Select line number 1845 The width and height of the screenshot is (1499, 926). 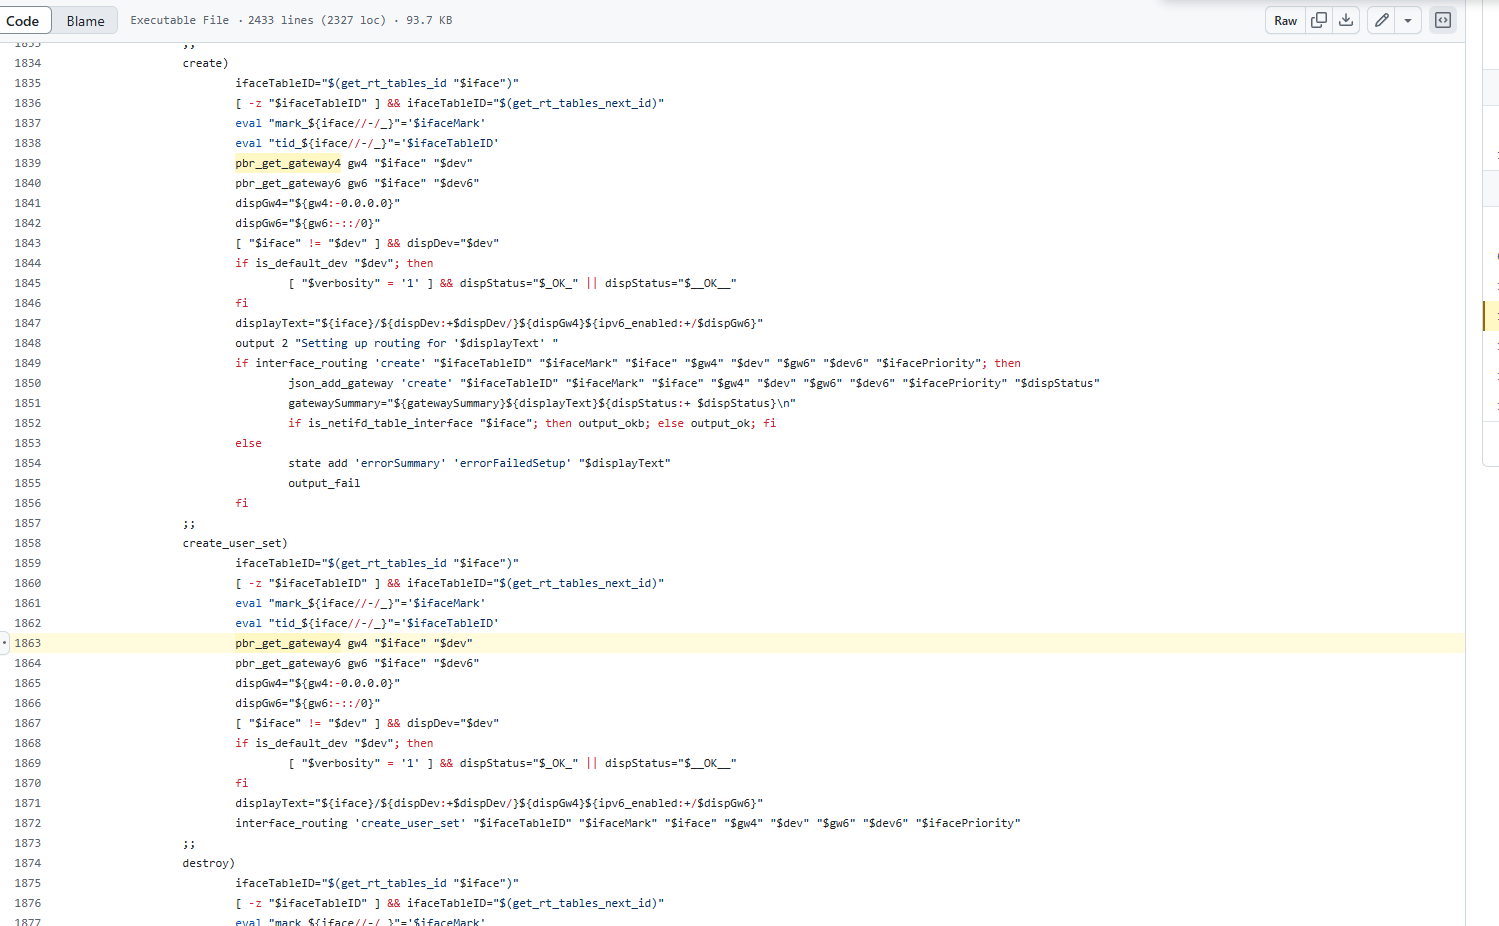point(28,283)
